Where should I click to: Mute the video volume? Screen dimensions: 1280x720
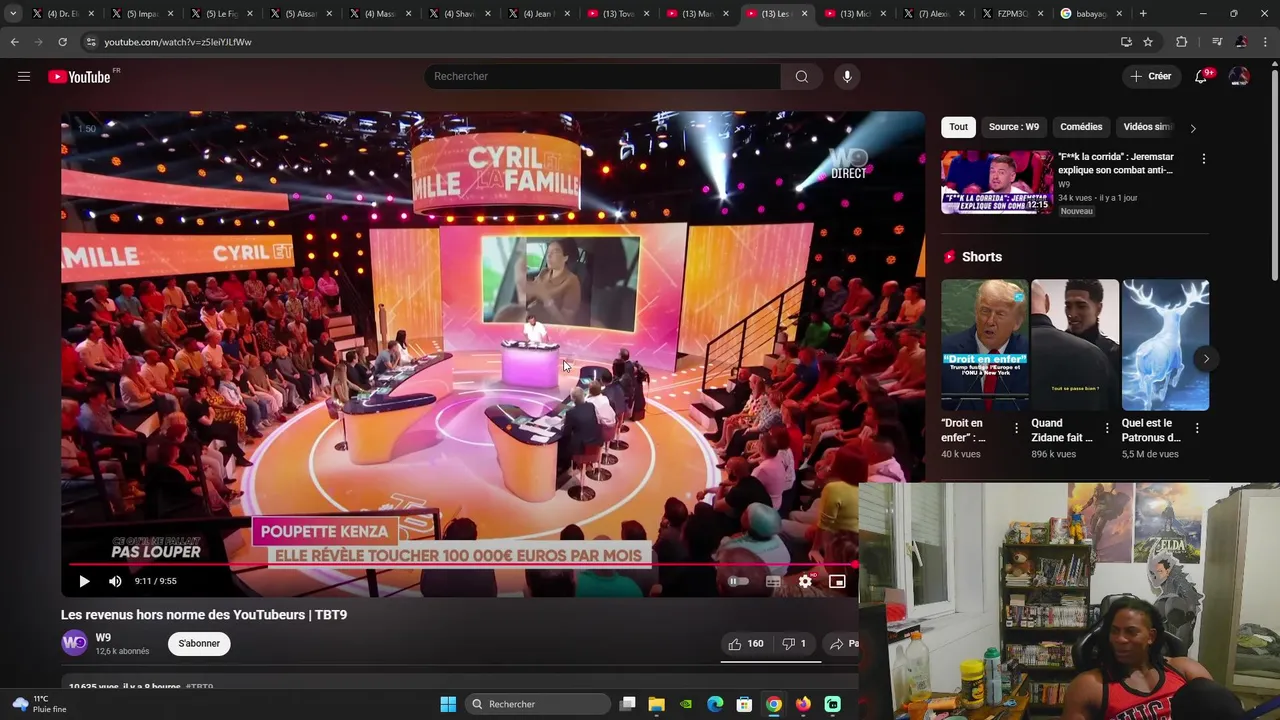[x=115, y=581]
